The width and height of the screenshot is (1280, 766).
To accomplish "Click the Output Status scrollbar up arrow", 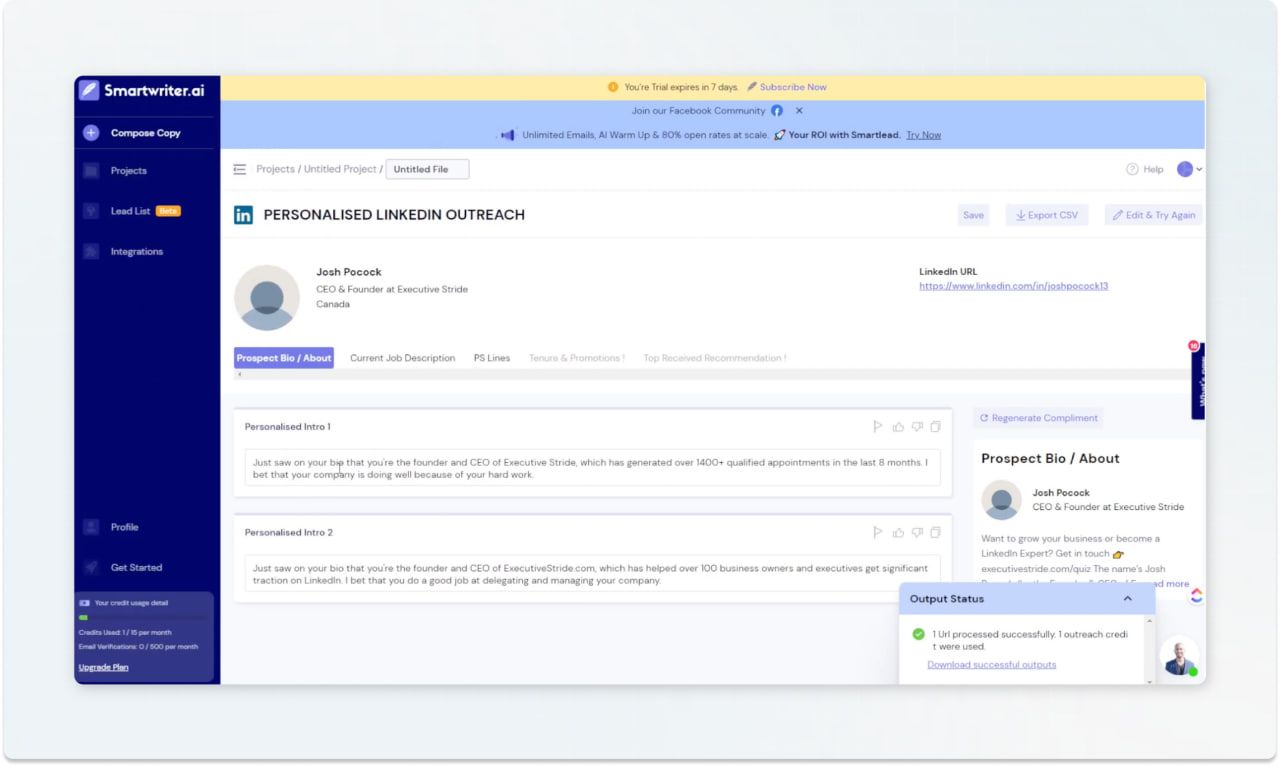I will [1150, 620].
